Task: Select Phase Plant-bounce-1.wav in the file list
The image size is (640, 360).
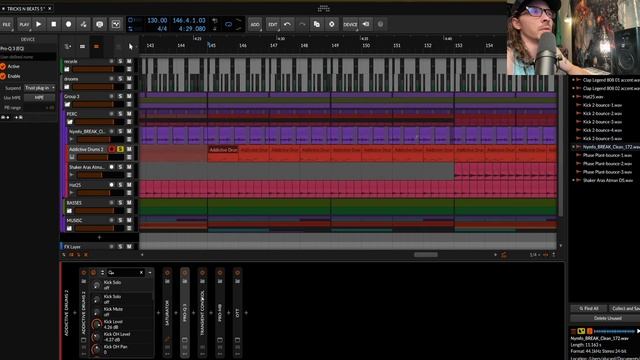Action: point(607,155)
